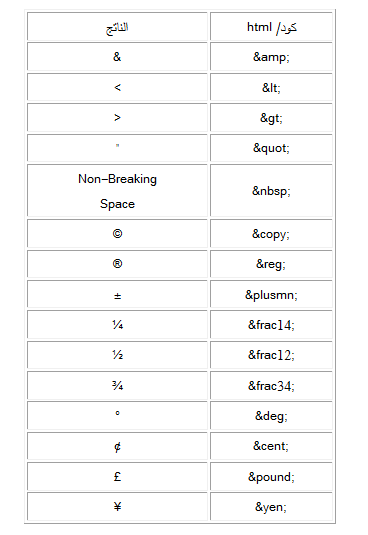This screenshot has height=535, width=368.
Task: Click the degree ° symbol
Action: point(117,413)
